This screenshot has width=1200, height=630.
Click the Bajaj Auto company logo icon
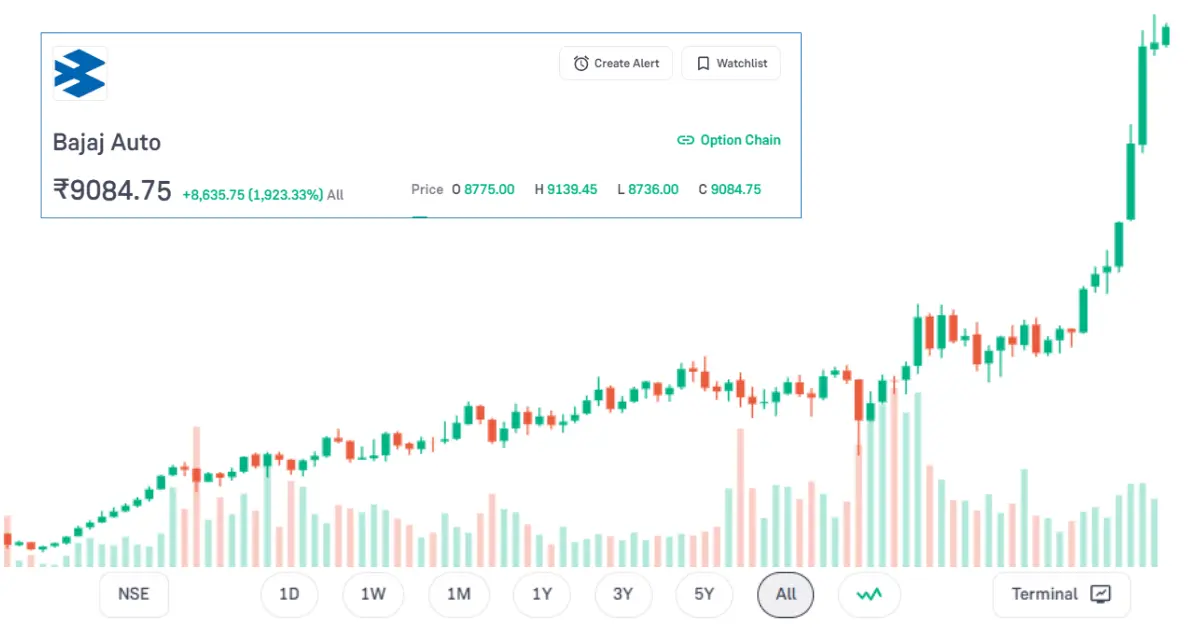[x=80, y=73]
